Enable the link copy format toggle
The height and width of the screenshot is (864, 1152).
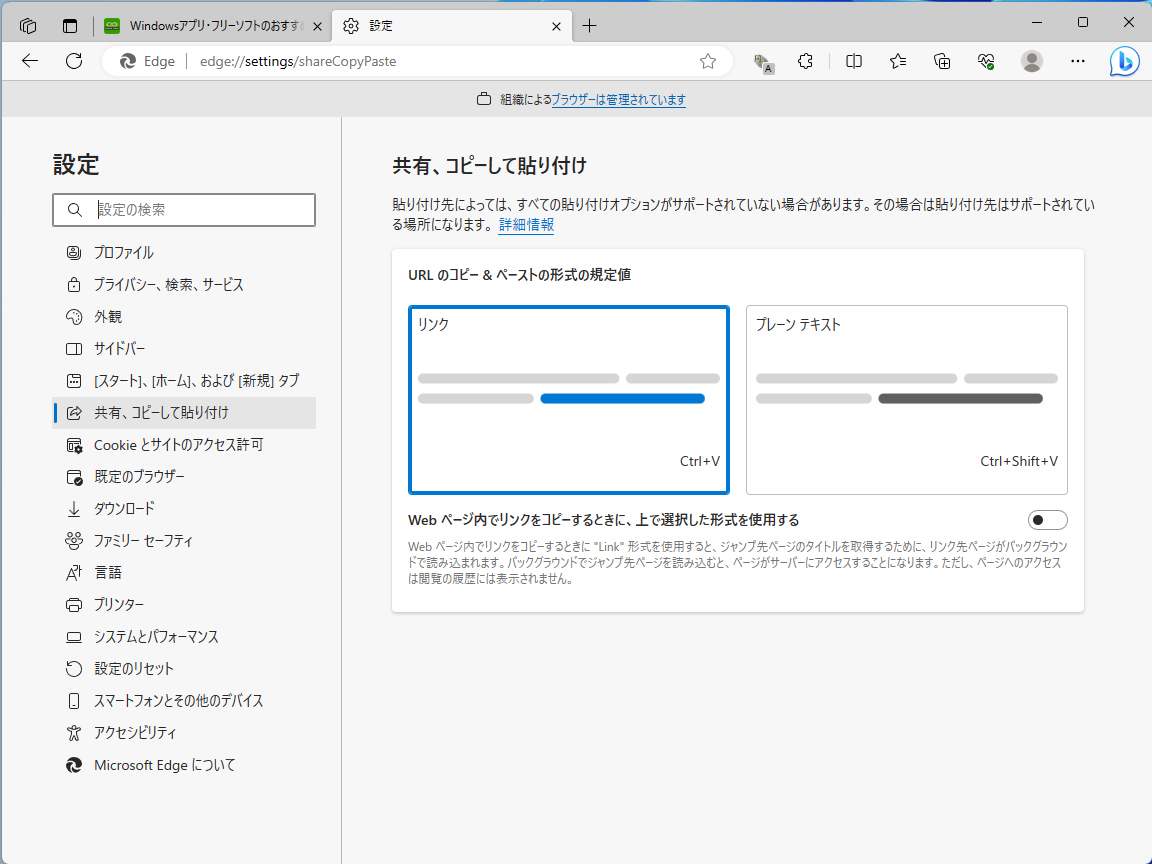pos(1047,519)
